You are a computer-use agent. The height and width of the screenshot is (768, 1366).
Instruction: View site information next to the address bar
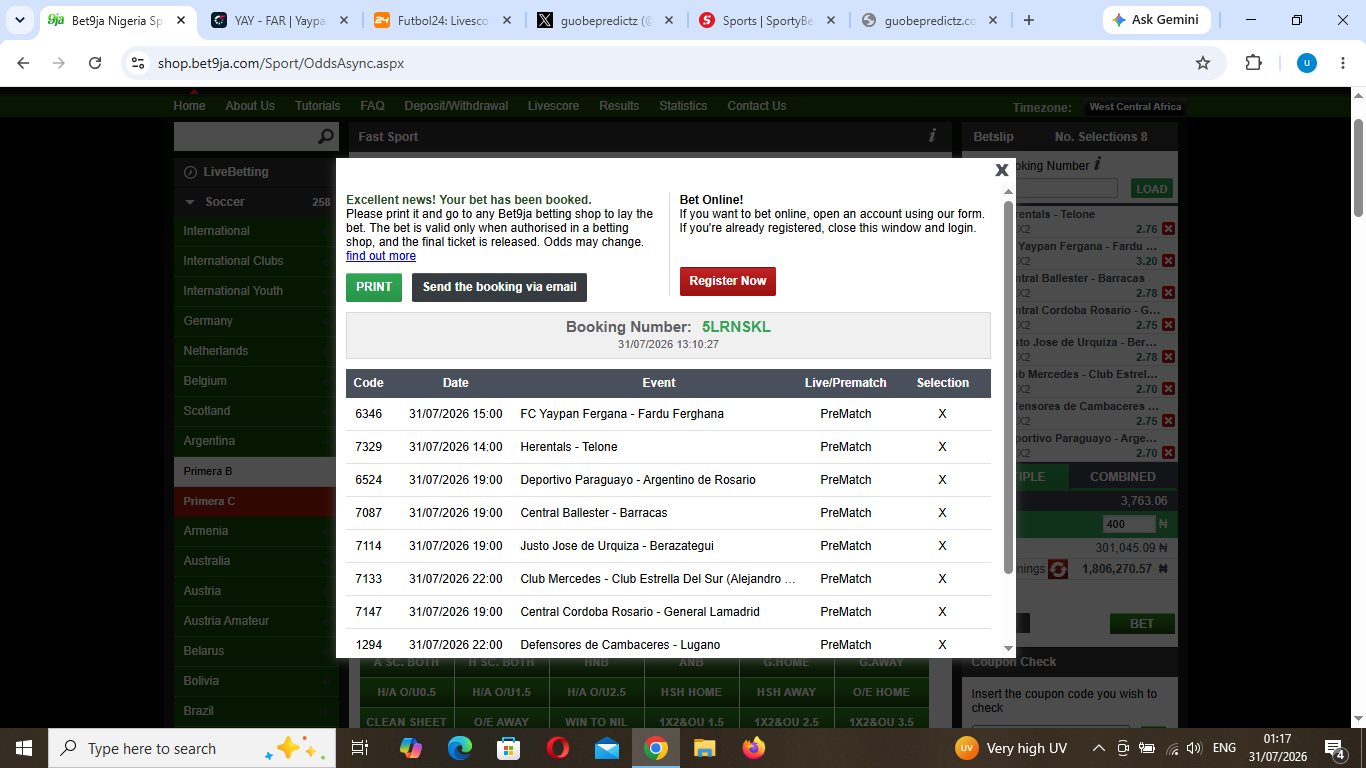click(x=138, y=63)
